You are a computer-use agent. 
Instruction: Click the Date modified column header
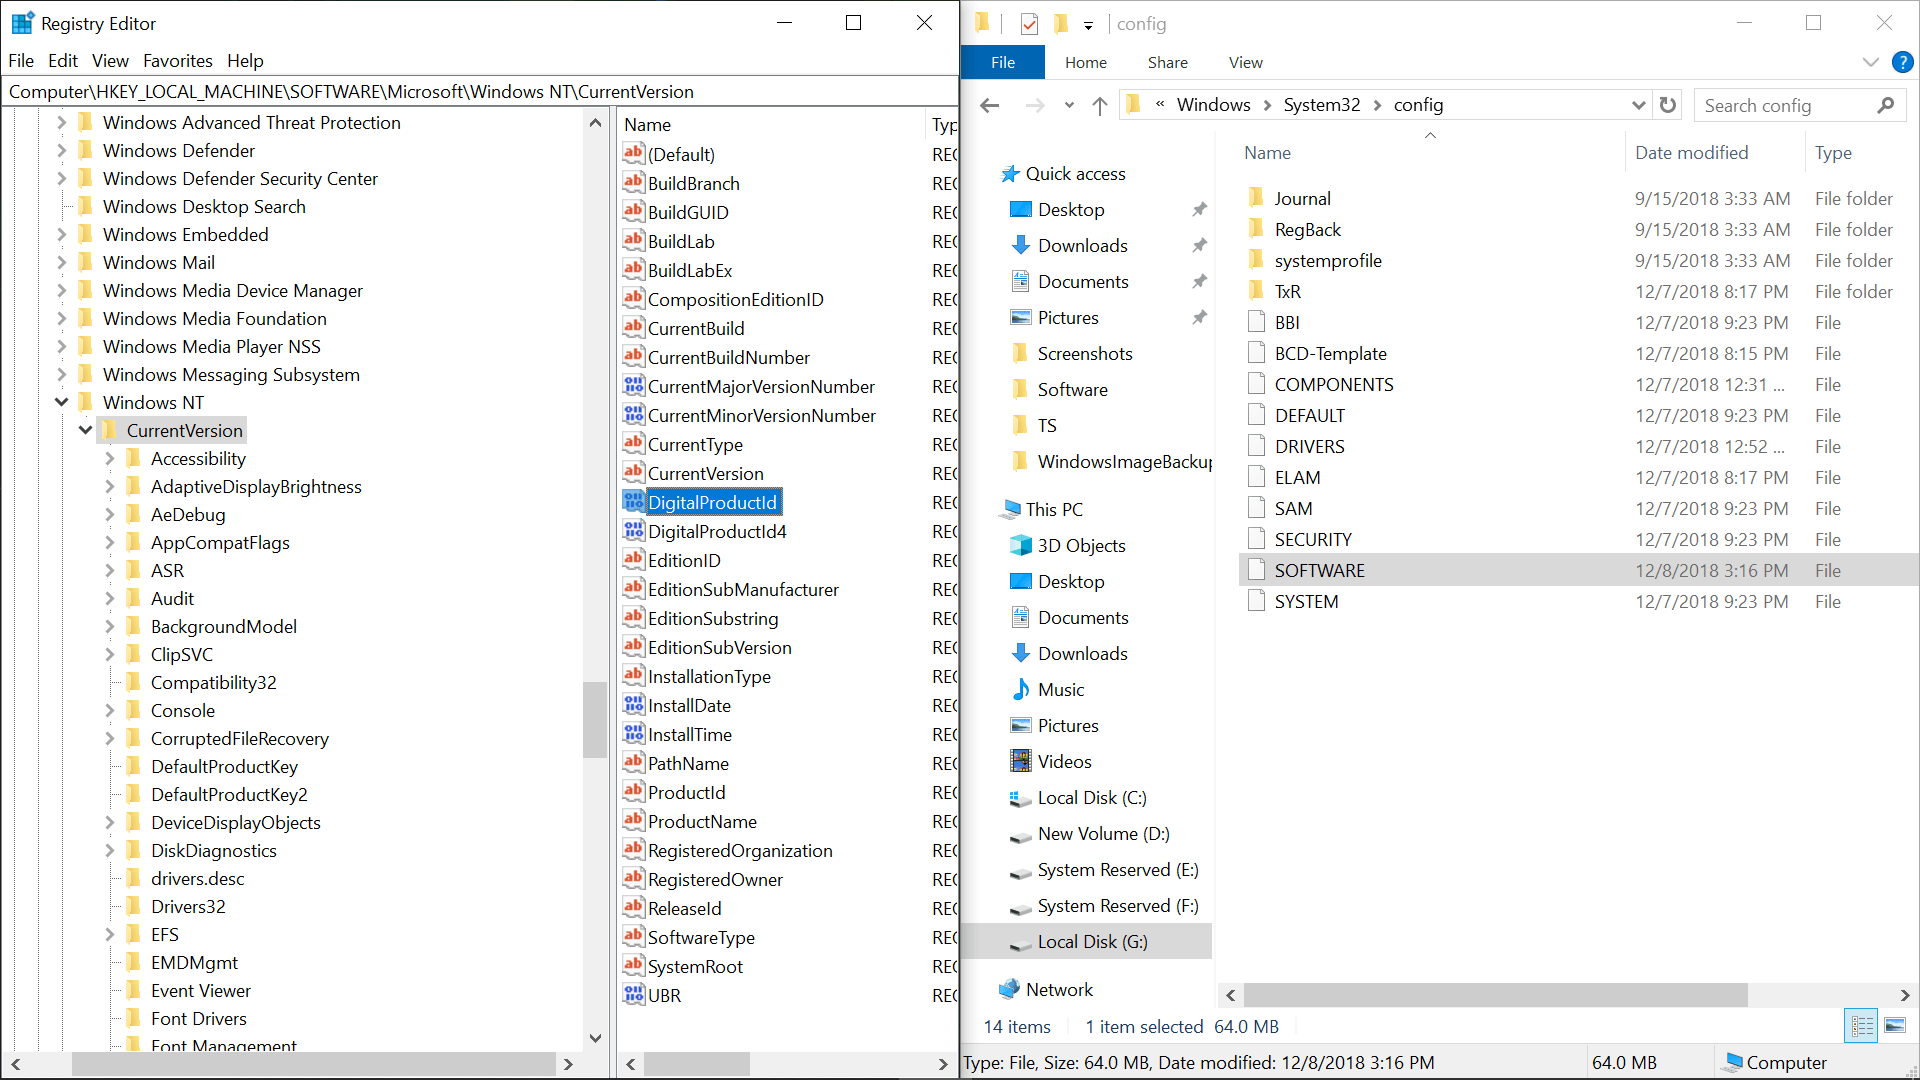[1691, 153]
